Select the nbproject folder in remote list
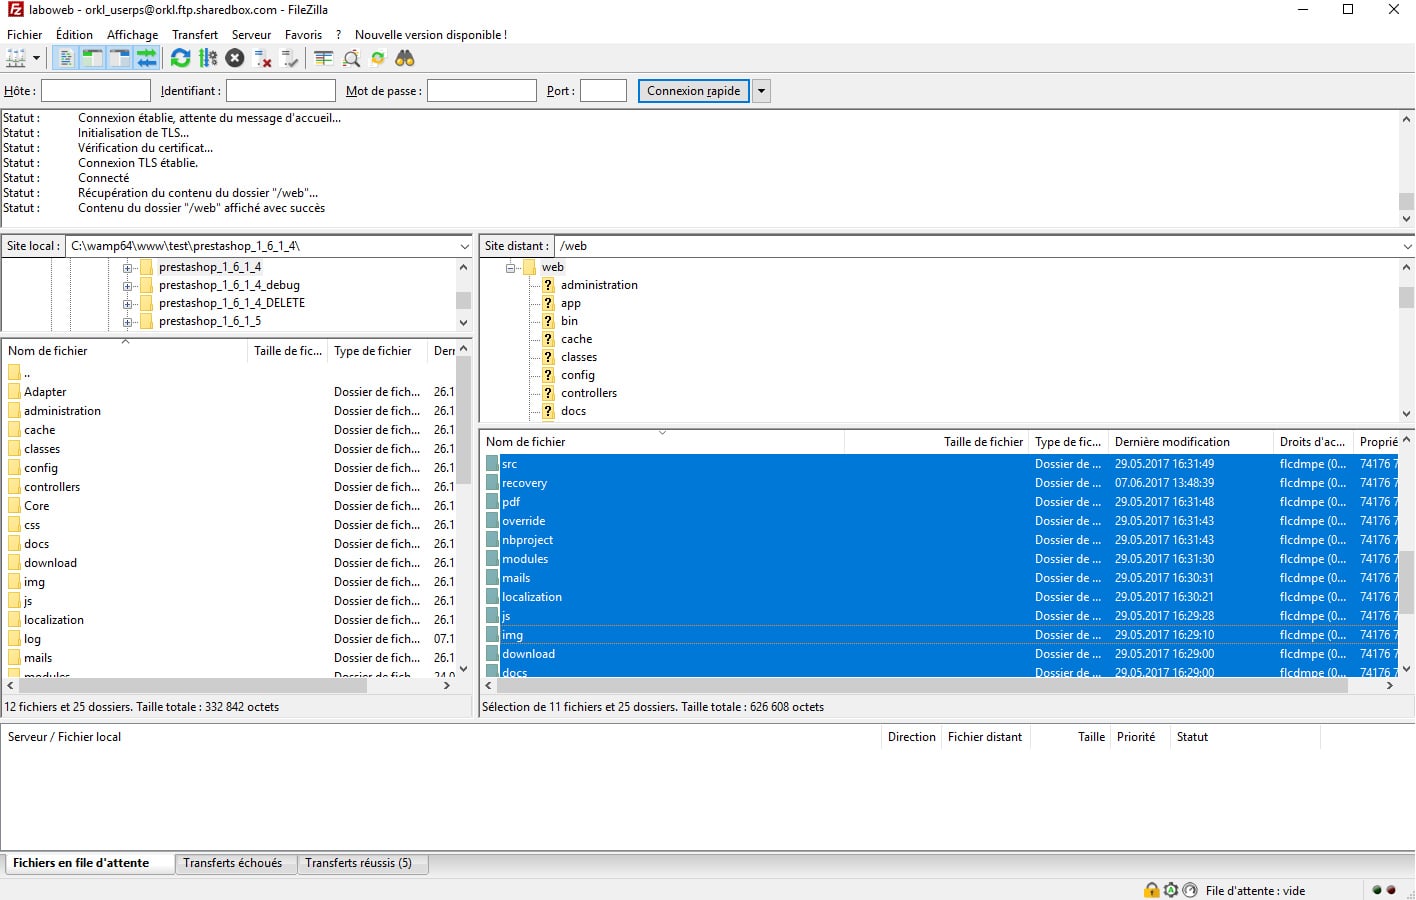1416x900 pixels. (527, 540)
